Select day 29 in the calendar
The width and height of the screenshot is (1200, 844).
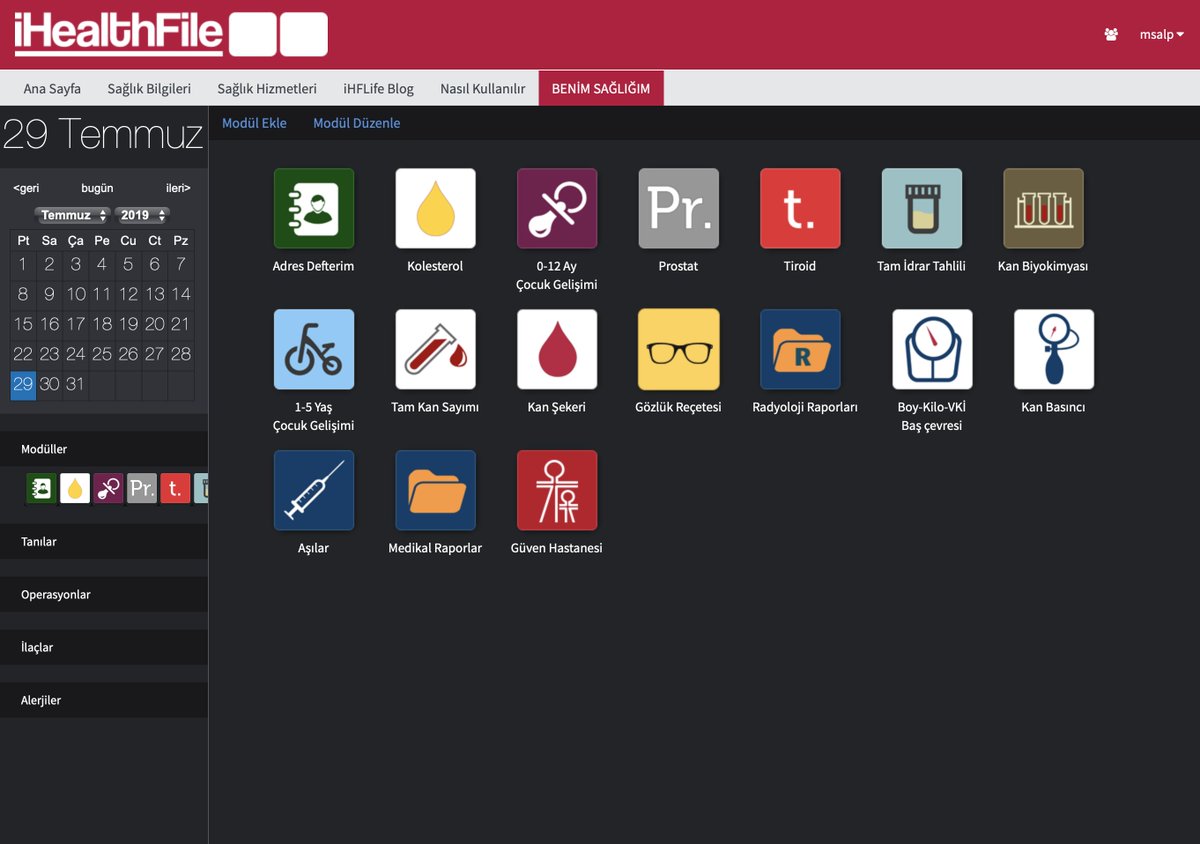click(23, 384)
